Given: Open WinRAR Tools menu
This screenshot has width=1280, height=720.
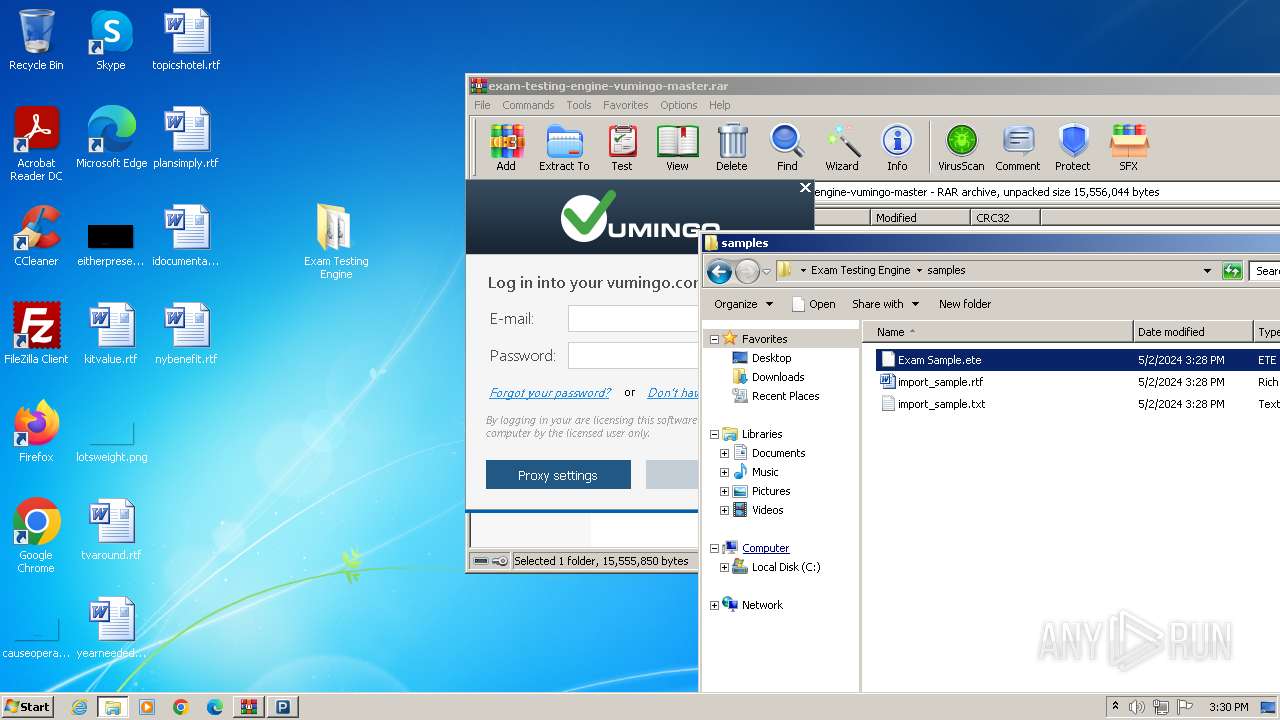Looking at the screenshot, I should pyautogui.click(x=579, y=105).
